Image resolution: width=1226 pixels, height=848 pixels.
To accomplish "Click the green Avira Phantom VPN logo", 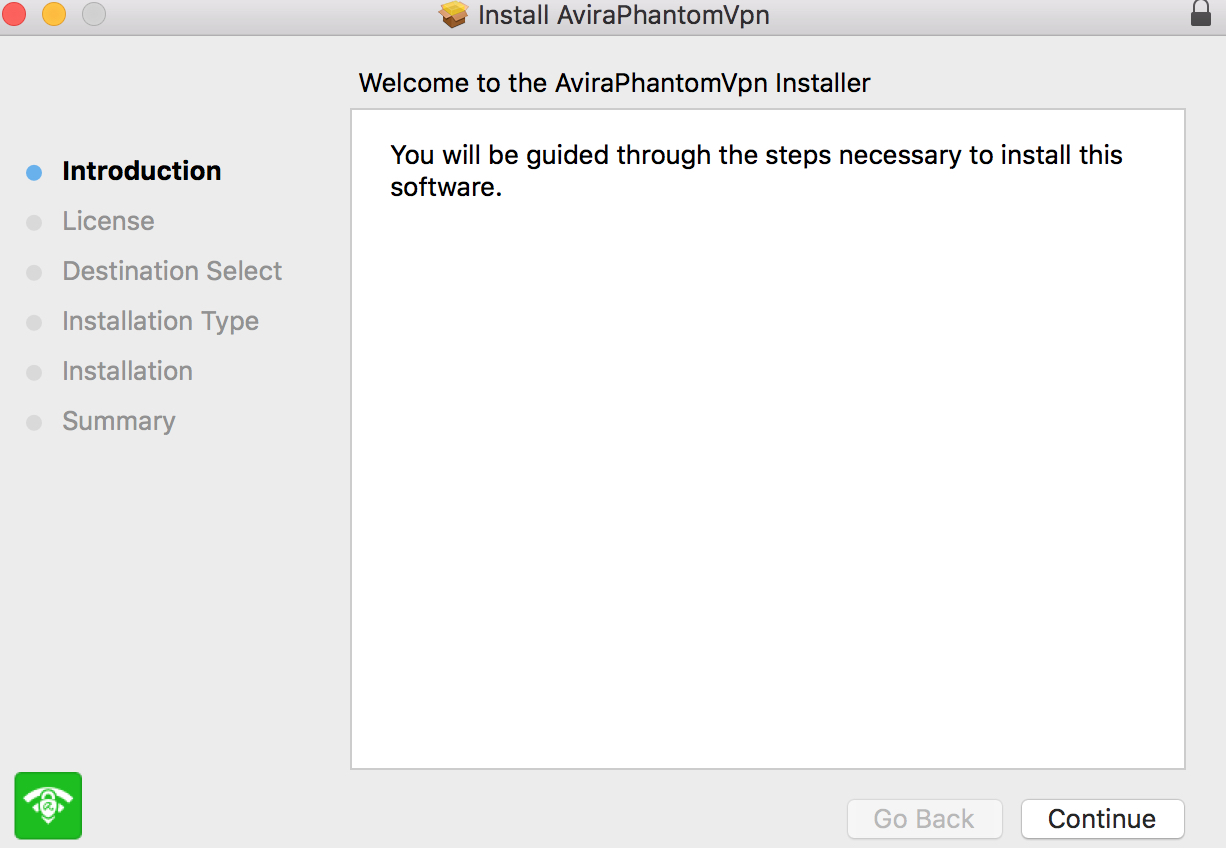I will [48, 805].
